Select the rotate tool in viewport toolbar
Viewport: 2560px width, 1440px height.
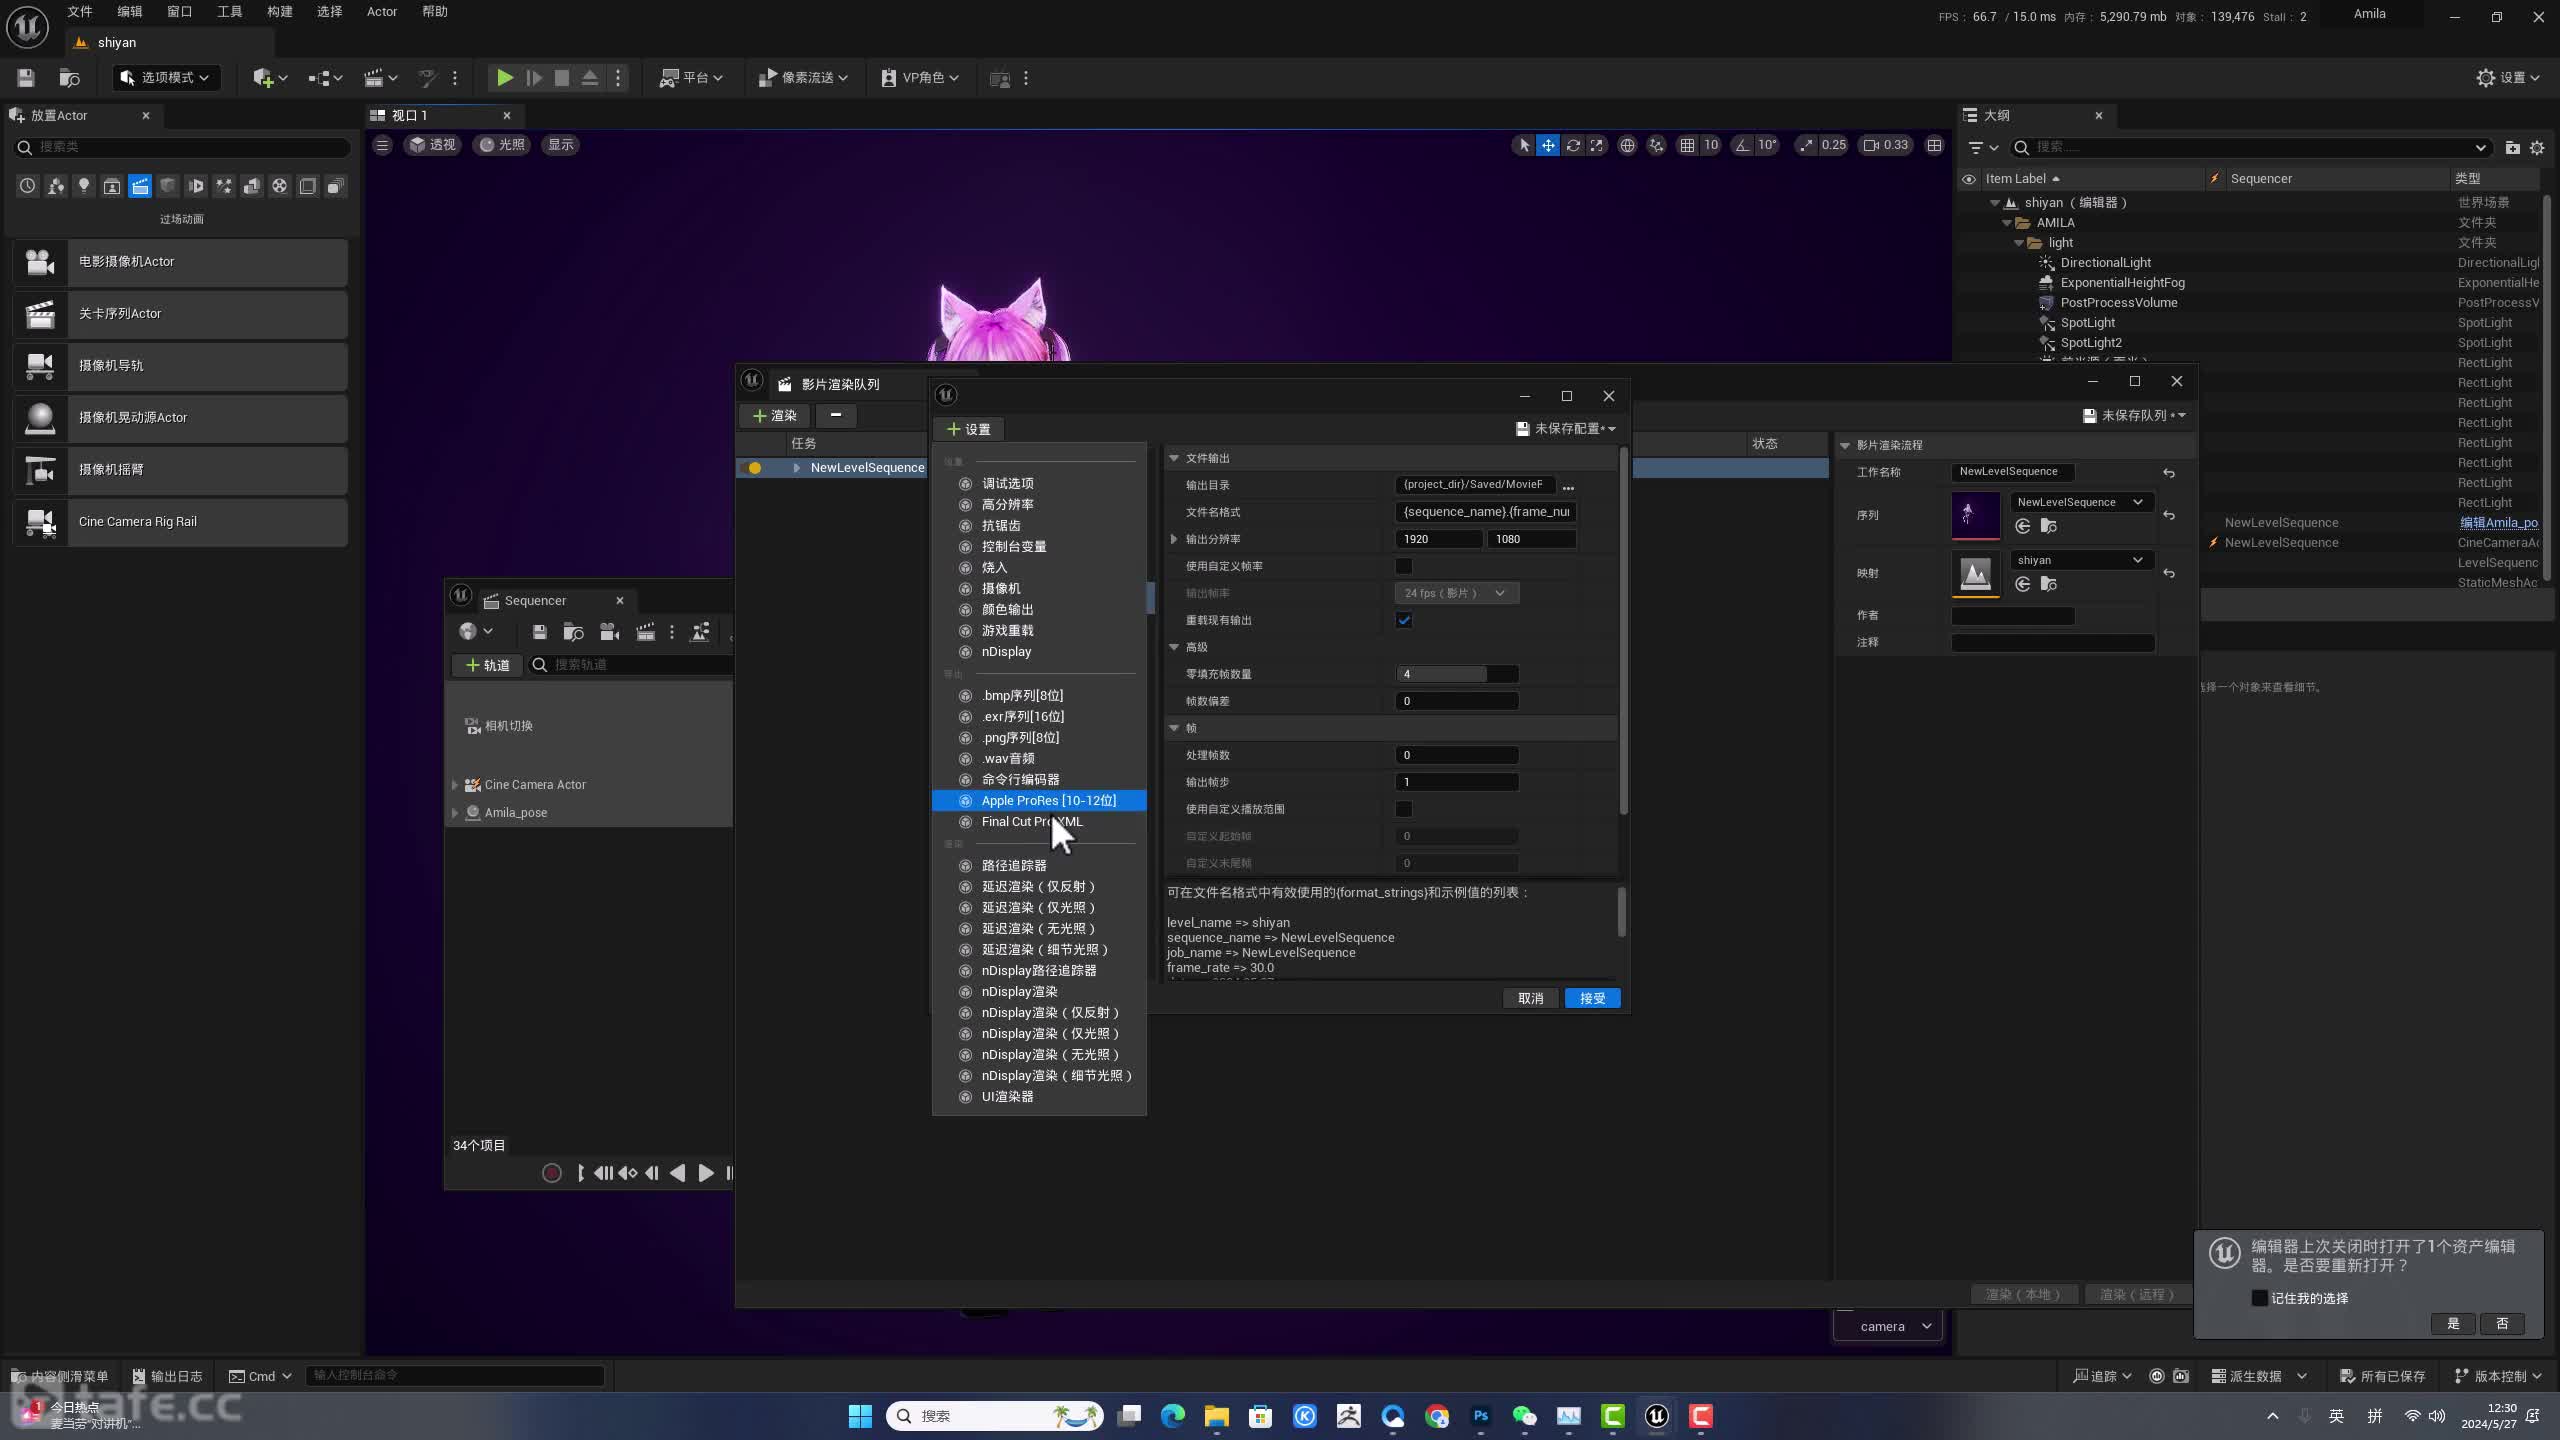pyautogui.click(x=1573, y=145)
